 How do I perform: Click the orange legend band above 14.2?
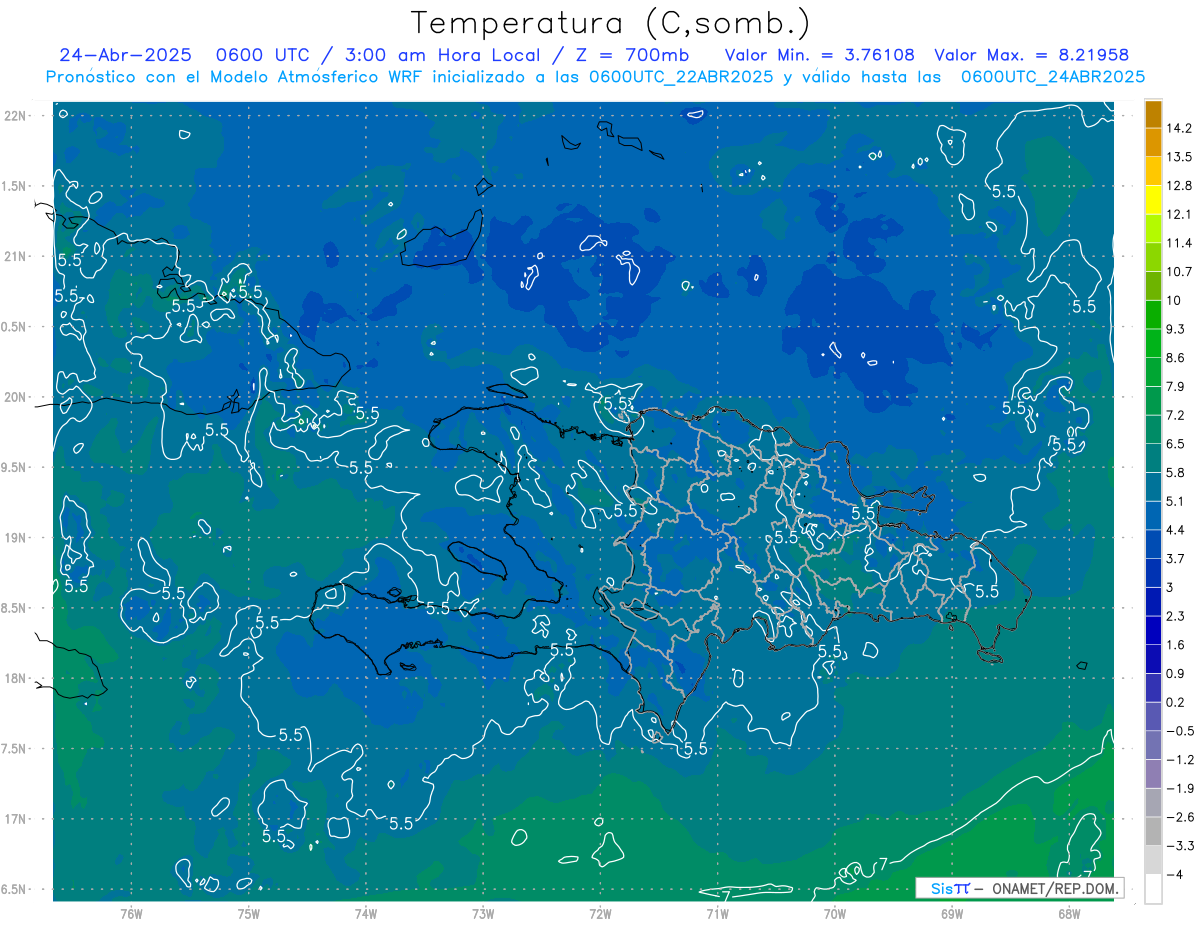point(1153,115)
